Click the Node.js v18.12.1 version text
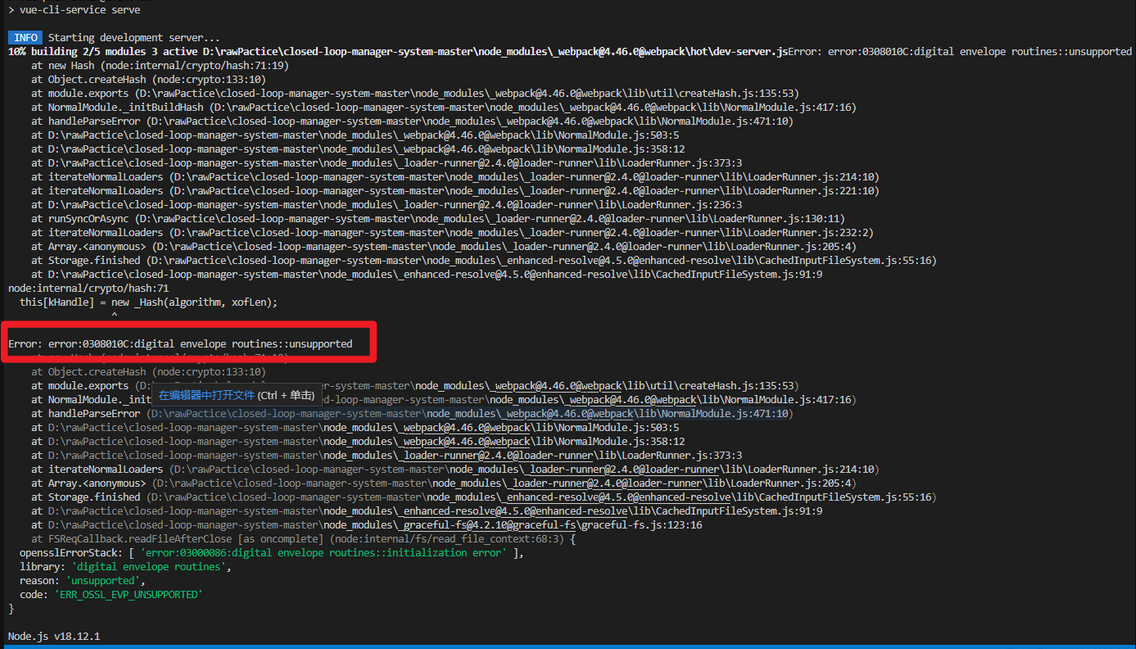The width and height of the screenshot is (1136, 649). coord(54,636)
